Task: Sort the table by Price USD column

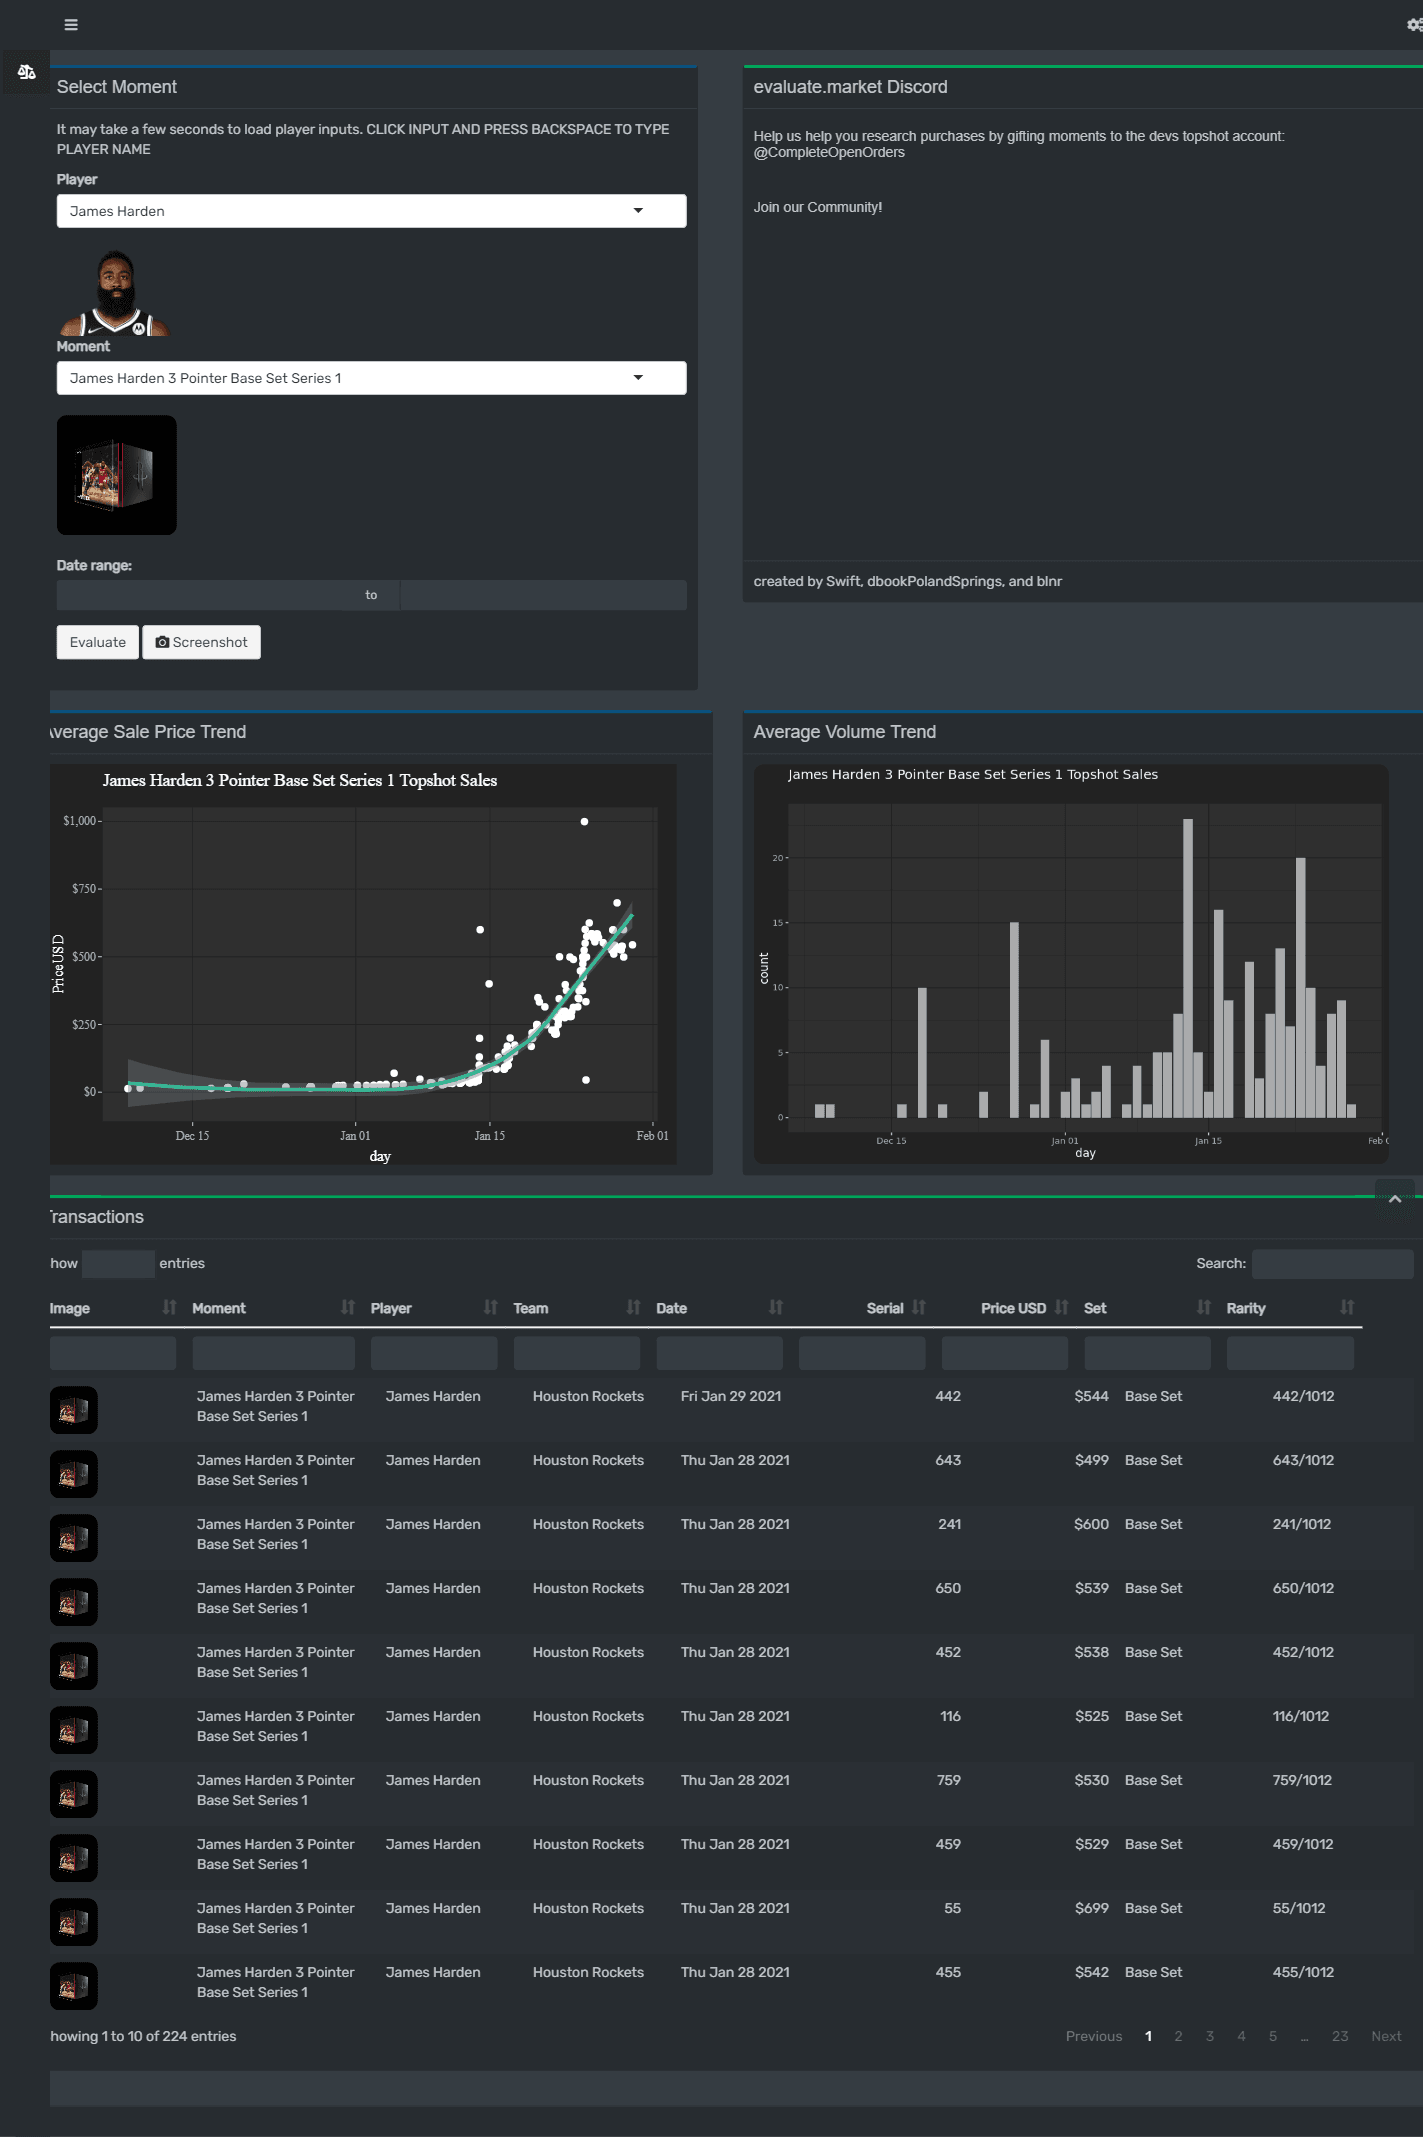Action: coord(1005,1308)
